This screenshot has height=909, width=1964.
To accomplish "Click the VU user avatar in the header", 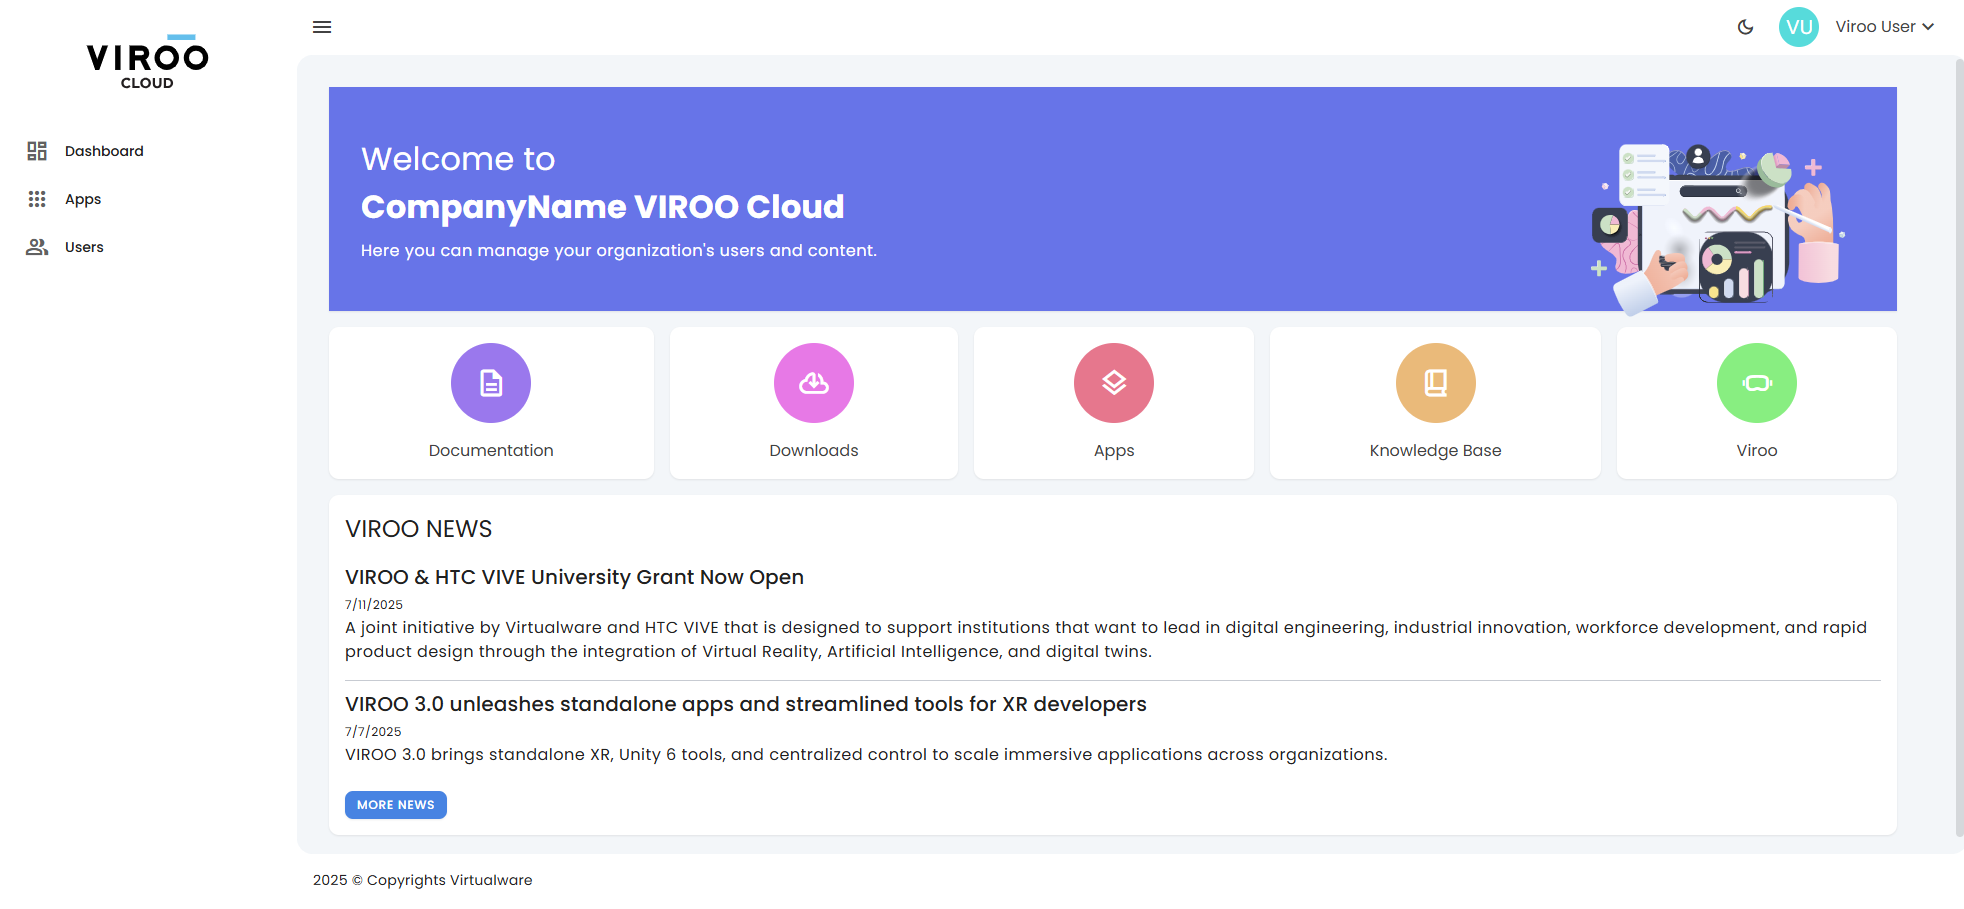I will (1799, 26).
